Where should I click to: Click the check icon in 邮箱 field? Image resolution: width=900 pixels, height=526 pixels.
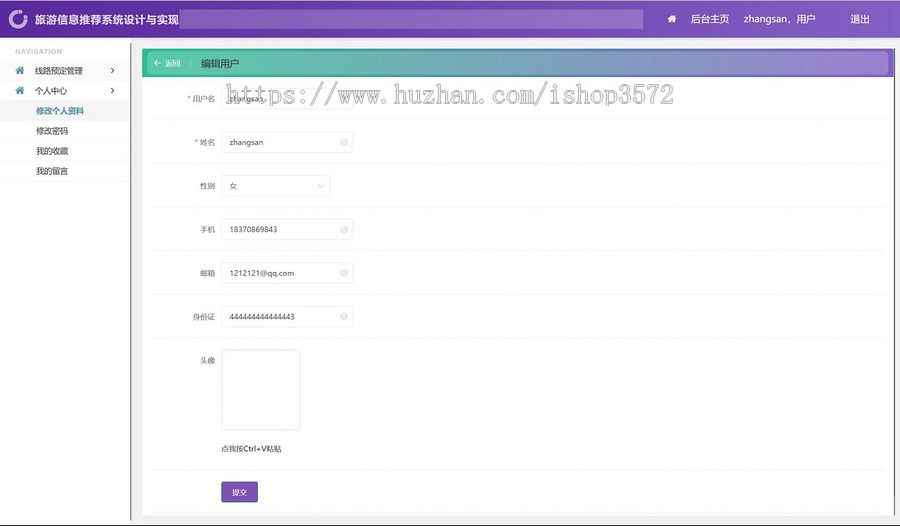pyautogui.click(x=344, y=273)
